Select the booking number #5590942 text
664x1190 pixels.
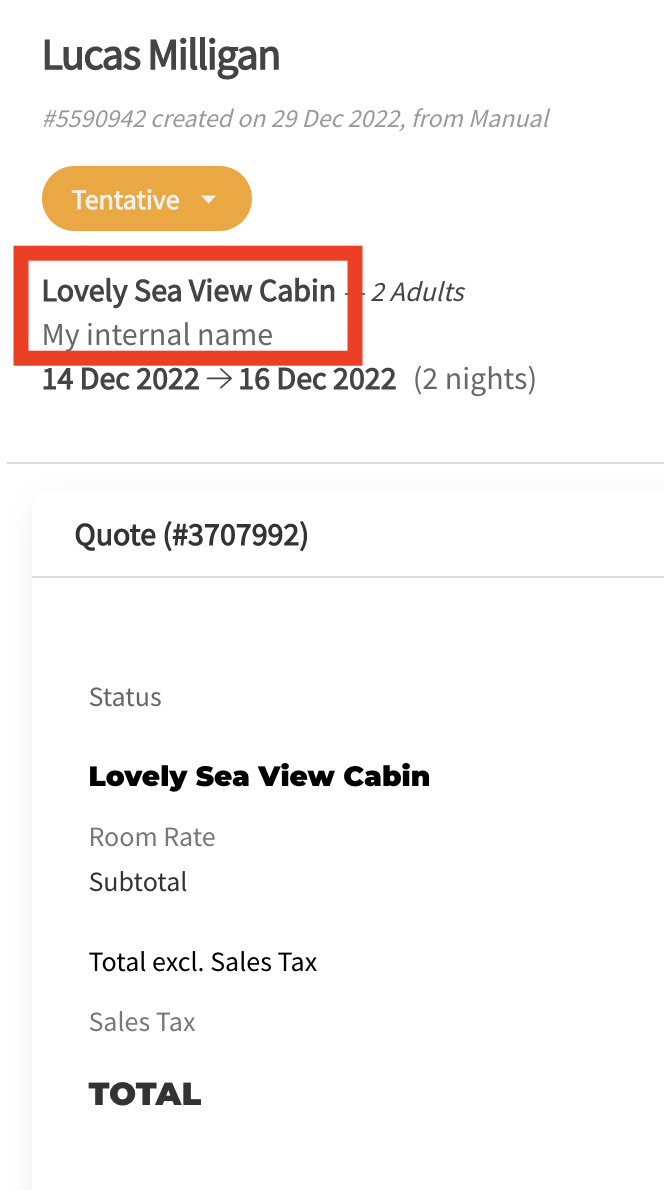[x=94, y=119]
